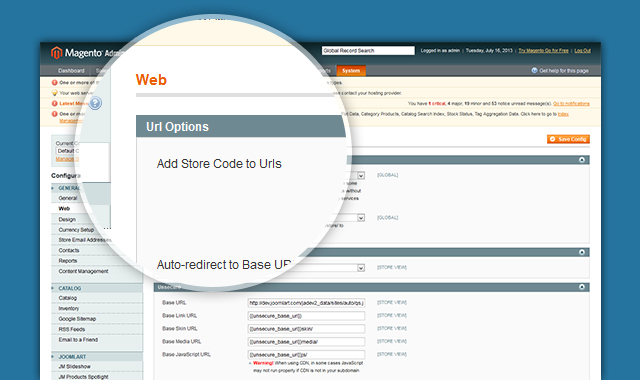Click the Base JavaScript URL input field

[x=306, y=355]
